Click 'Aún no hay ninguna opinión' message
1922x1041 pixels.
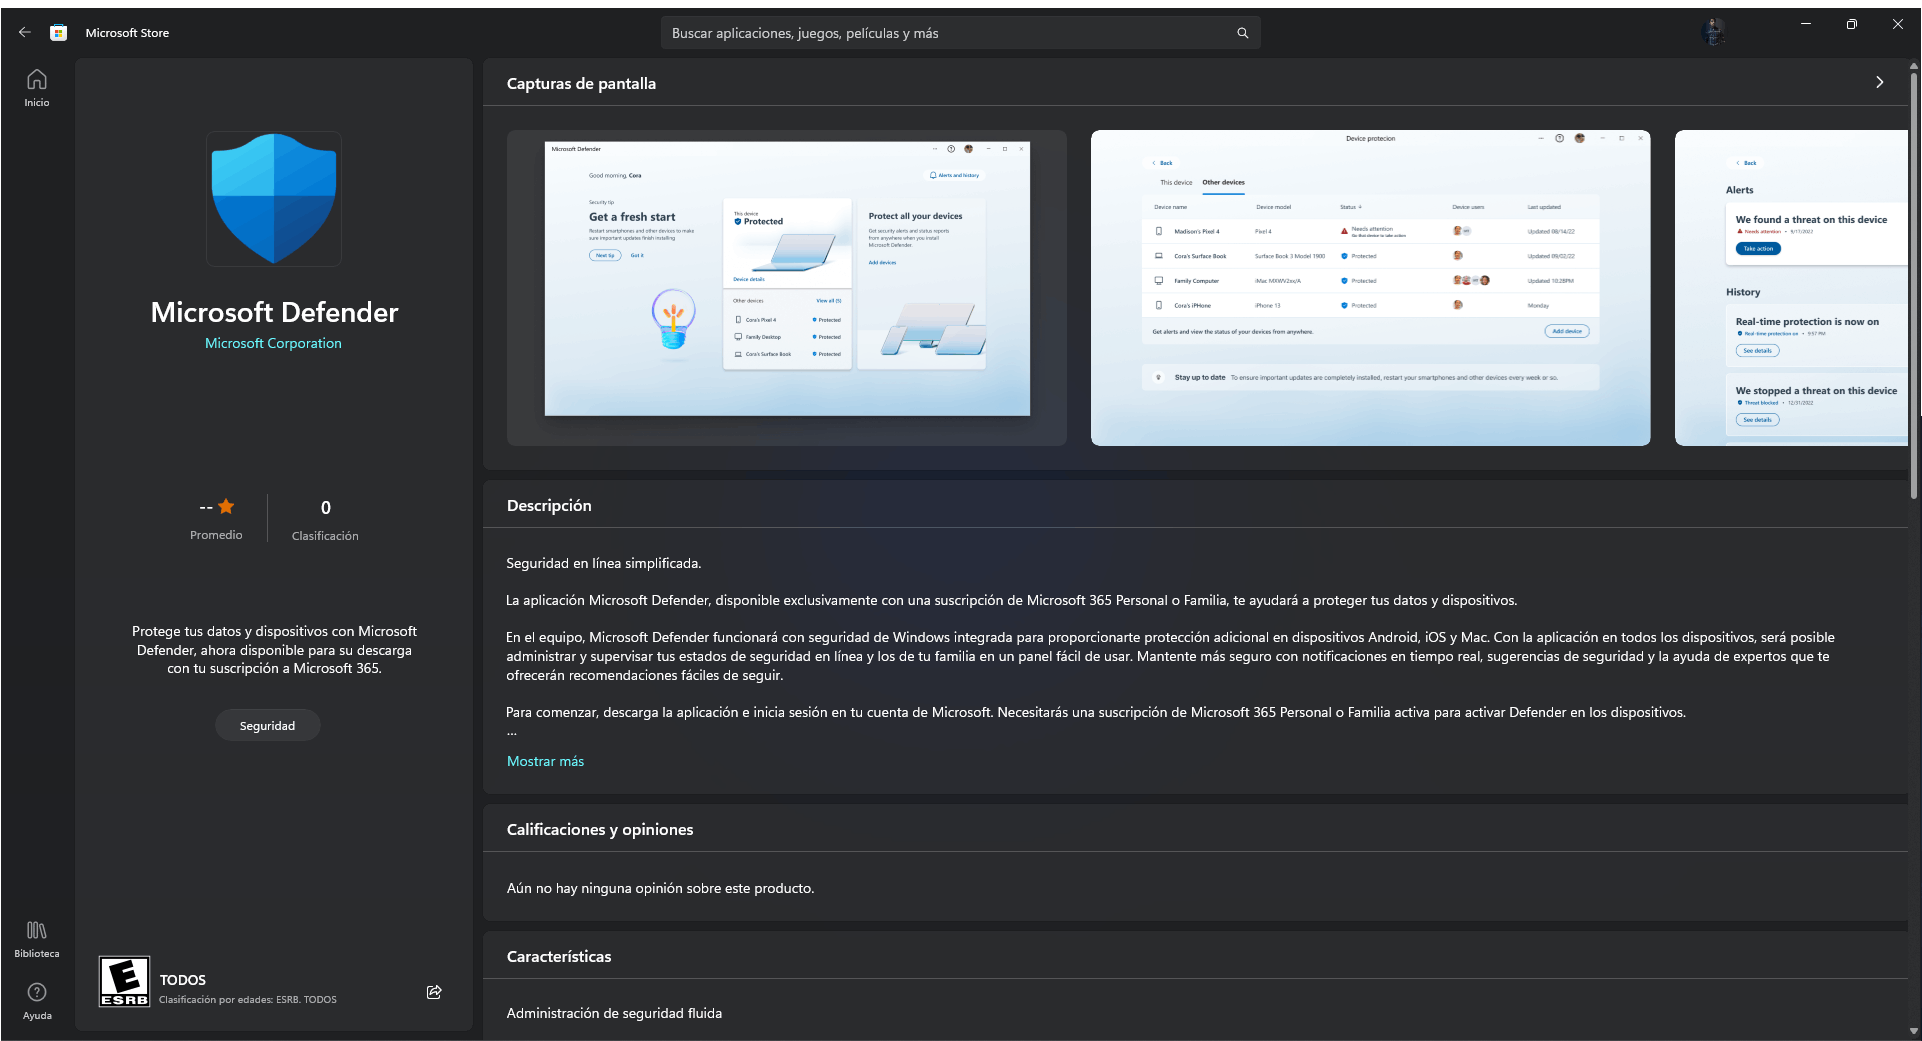660,888
